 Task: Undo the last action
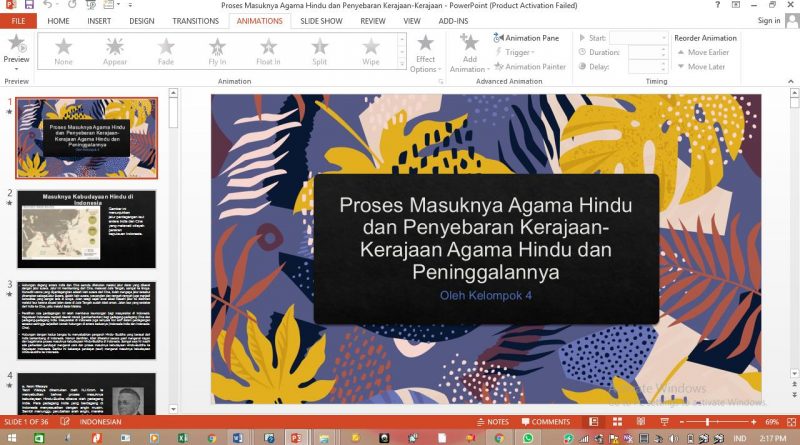click(48, 5)
